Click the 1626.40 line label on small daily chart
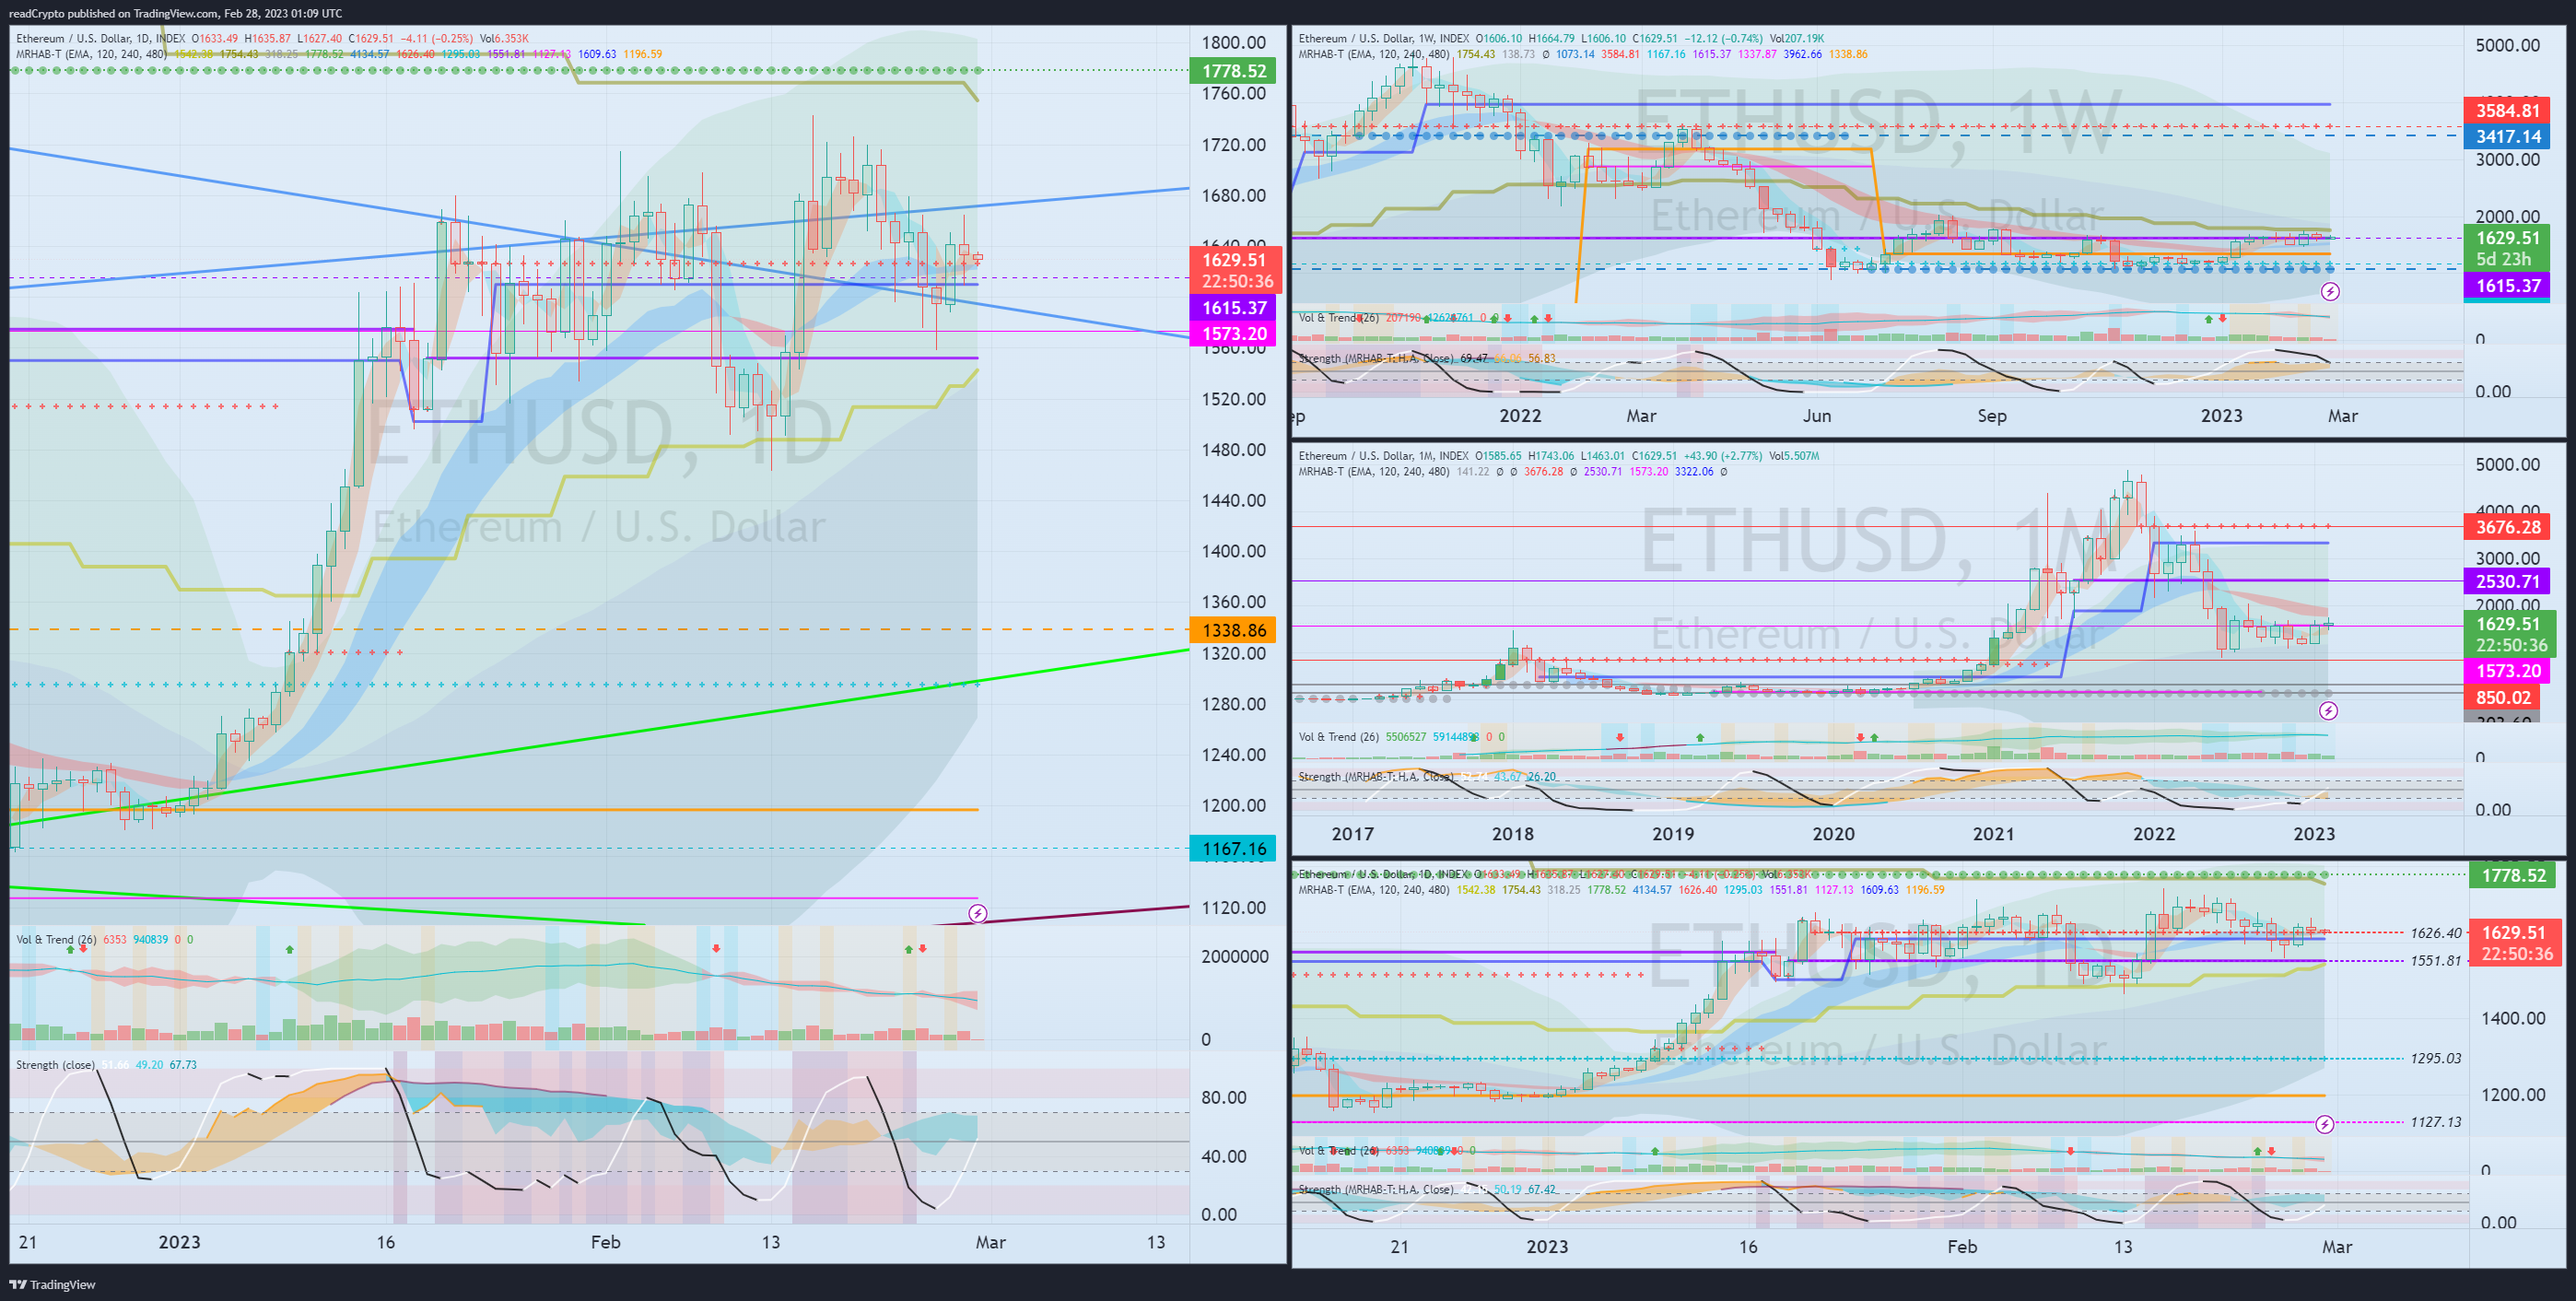The height and width of the screenshot is (1301, 2576). point(2436,933)
